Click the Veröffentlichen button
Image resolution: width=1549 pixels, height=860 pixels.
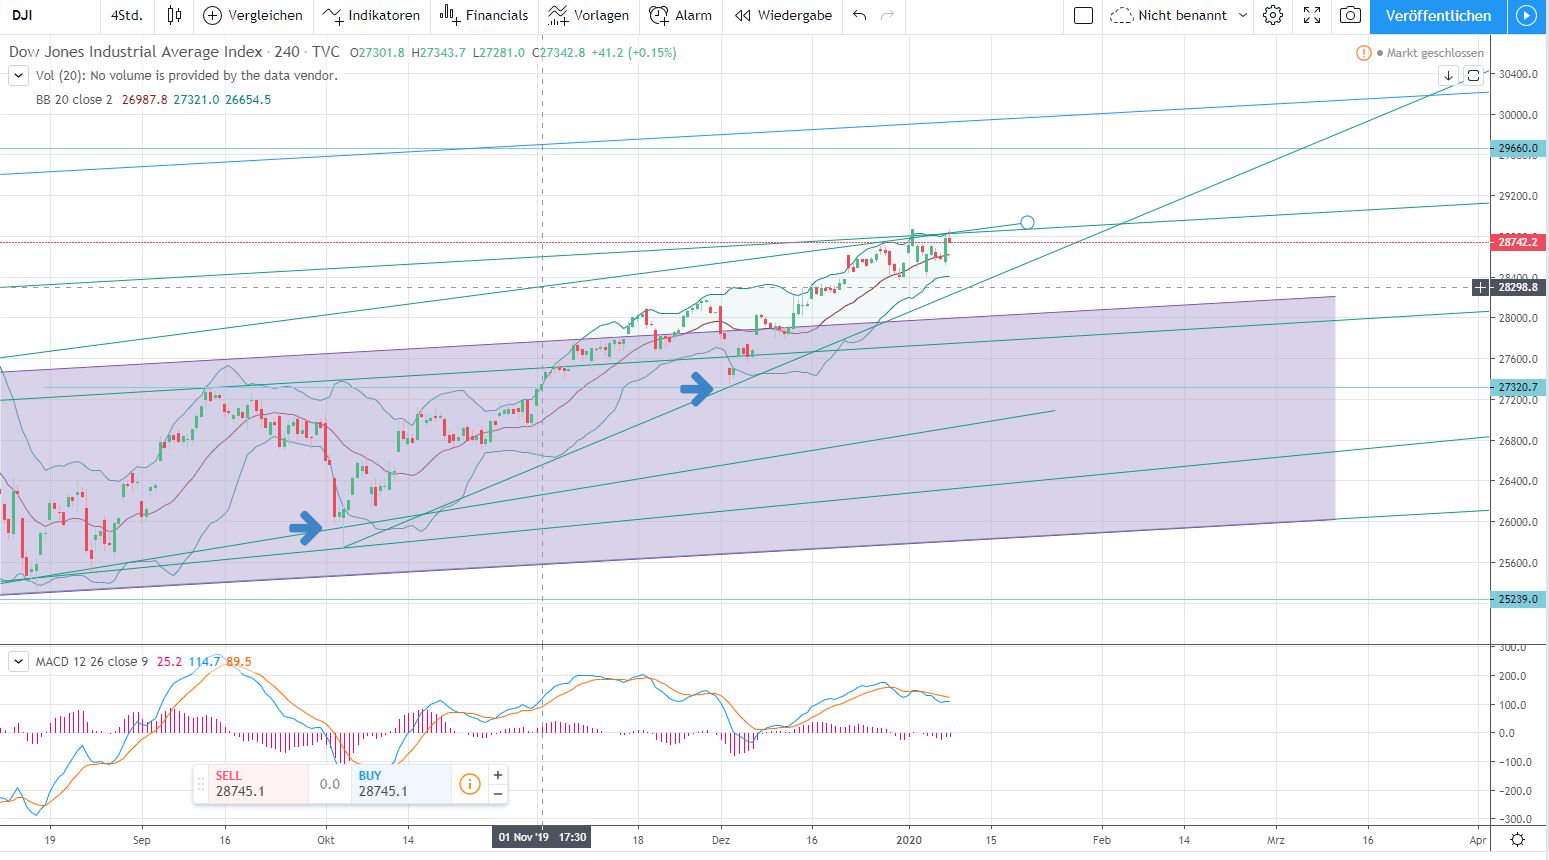point(1438,15)
